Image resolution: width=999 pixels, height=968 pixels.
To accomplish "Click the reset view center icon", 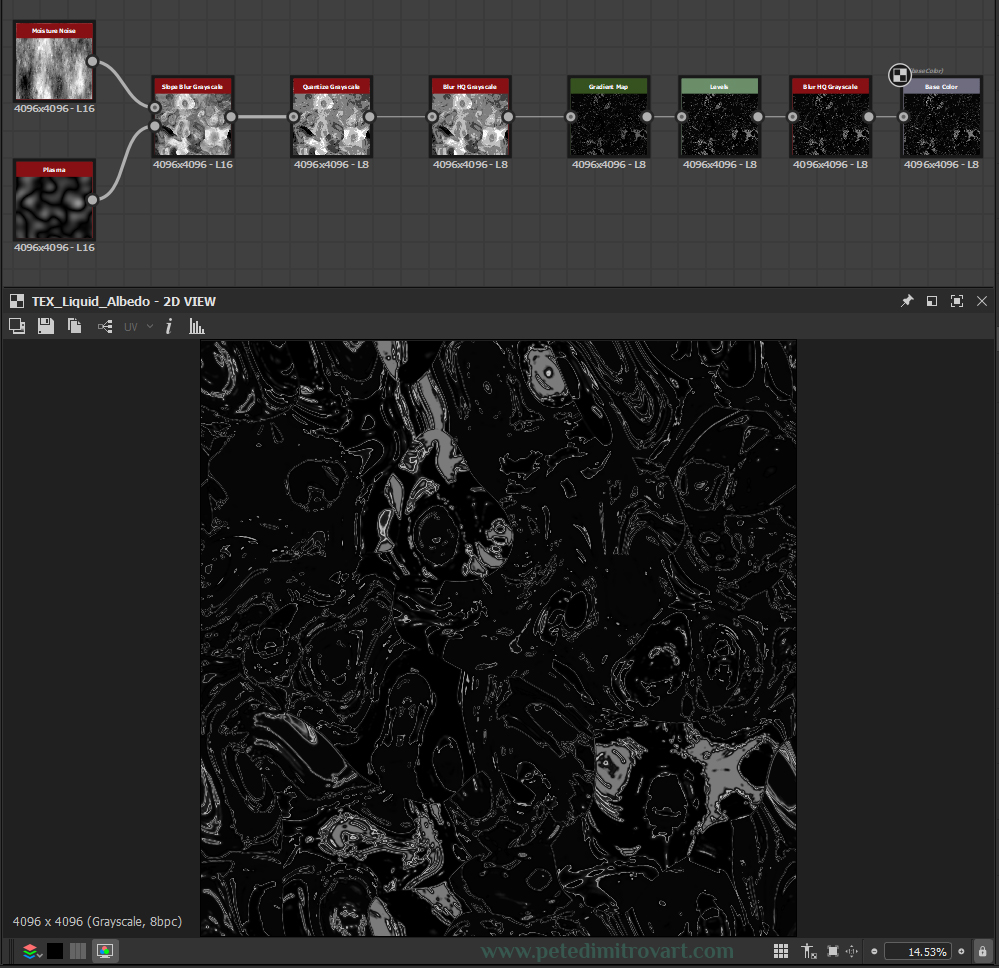I will 852,951.
